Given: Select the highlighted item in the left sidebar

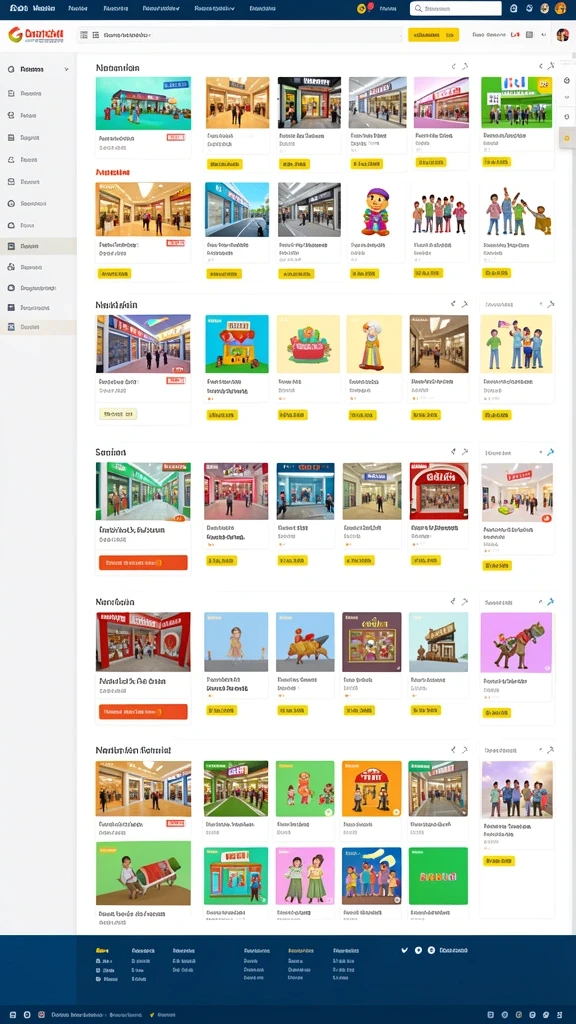Looking at the screenshot, I should tap(38, 246).
